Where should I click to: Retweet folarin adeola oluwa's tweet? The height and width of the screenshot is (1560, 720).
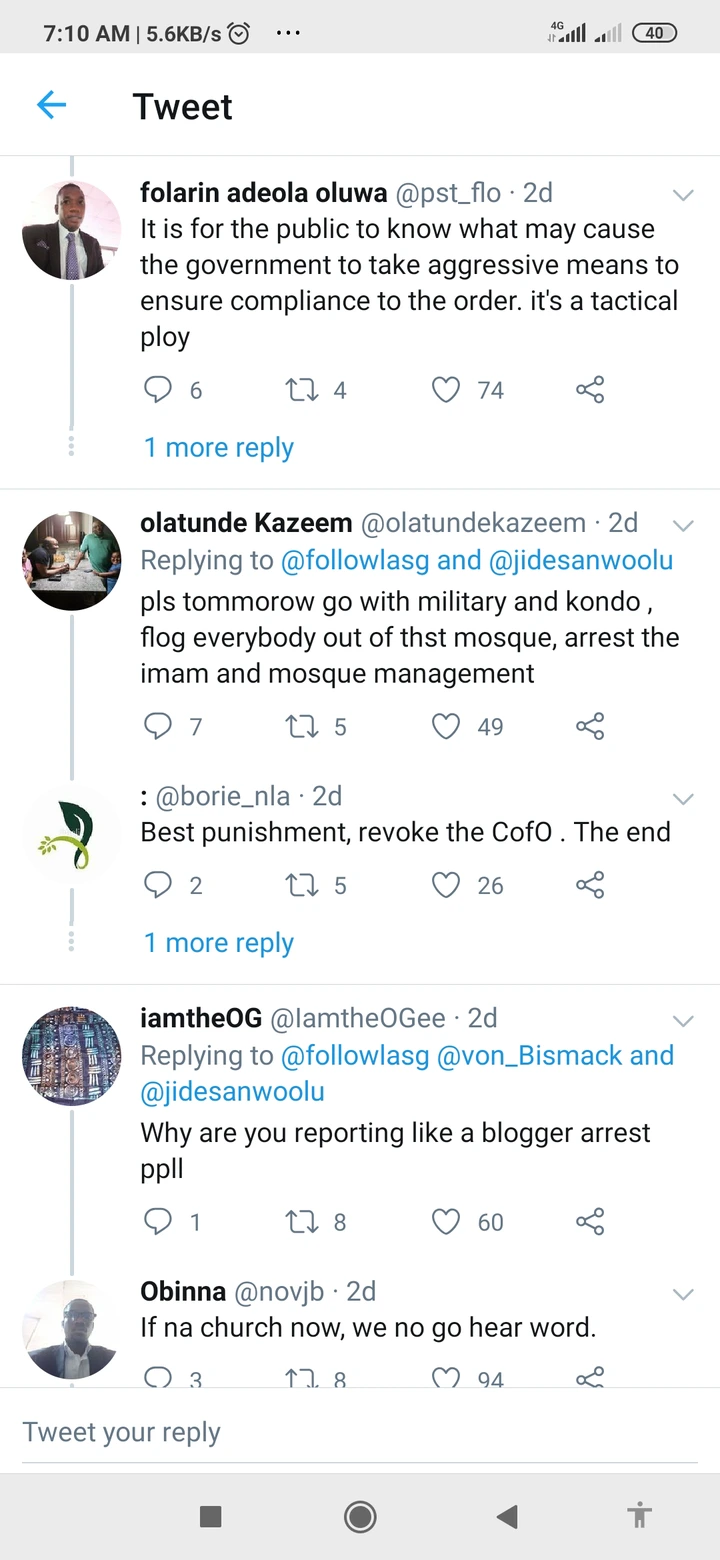(x=301, y=389)
